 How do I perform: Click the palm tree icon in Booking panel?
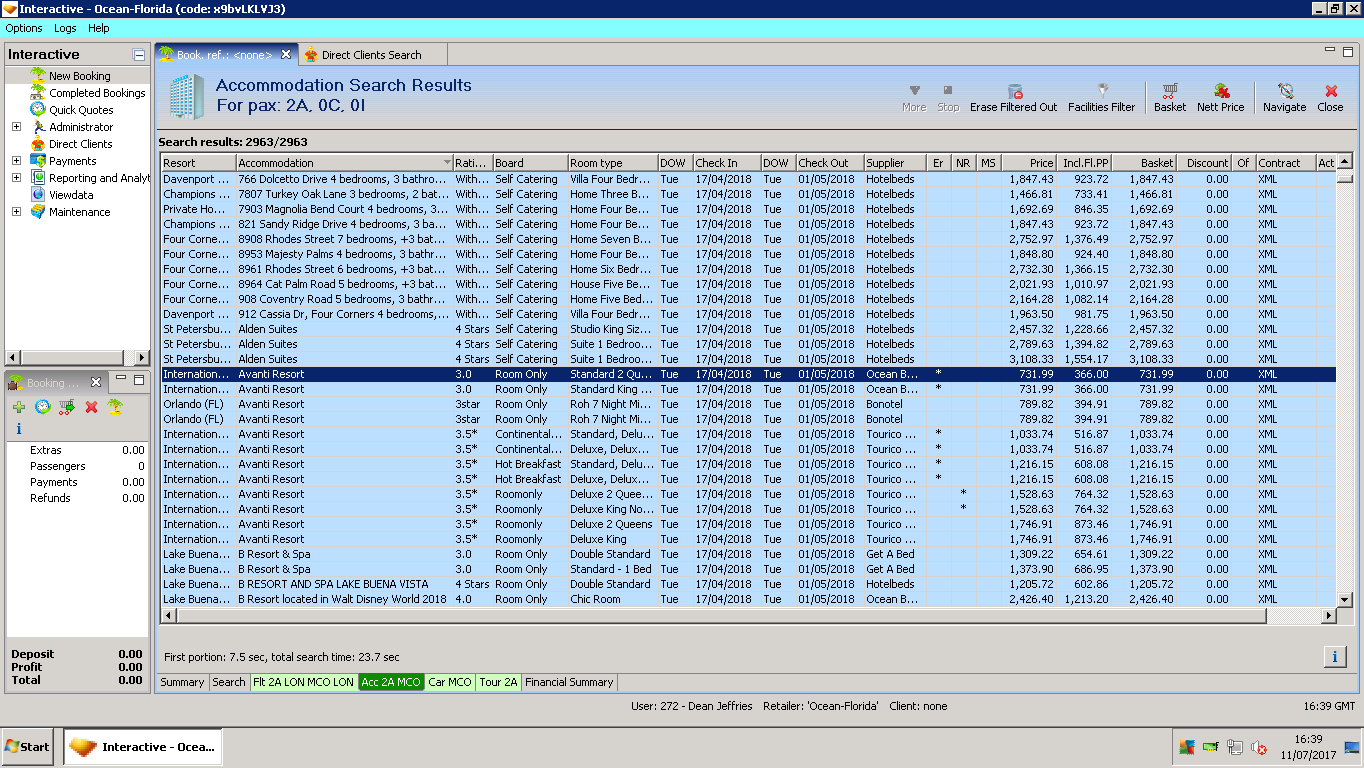(115, 407)
